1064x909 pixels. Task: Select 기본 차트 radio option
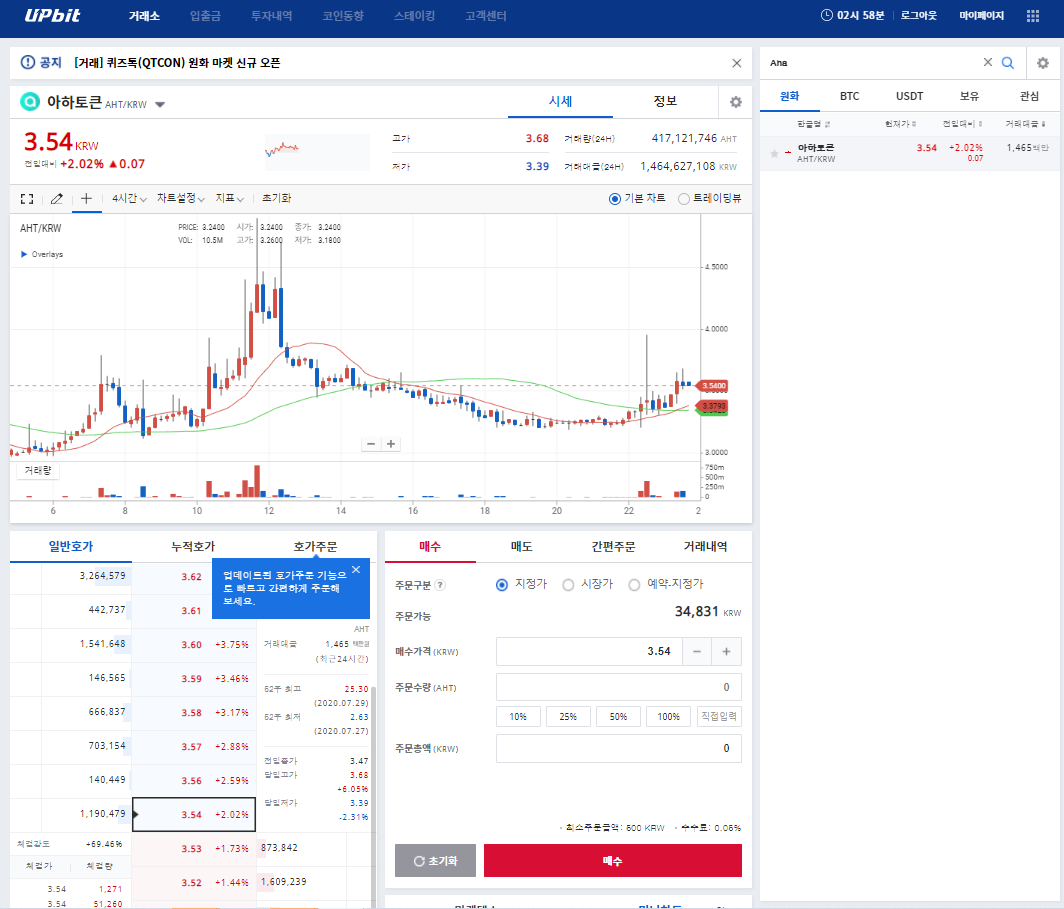tap(615, 199)
